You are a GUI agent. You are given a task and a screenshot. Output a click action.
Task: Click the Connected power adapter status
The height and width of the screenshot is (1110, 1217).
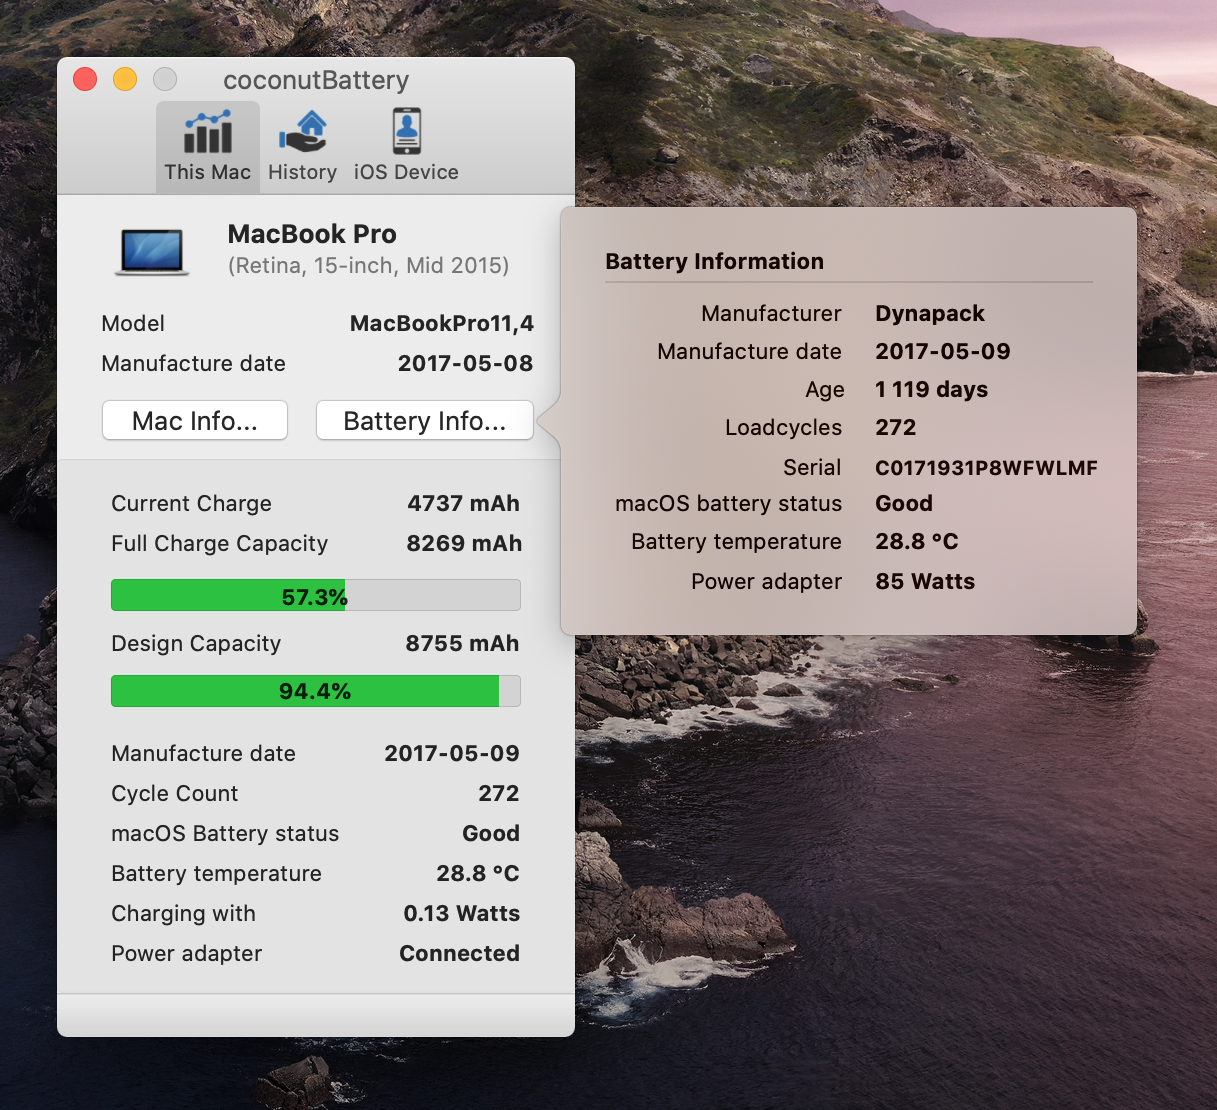[459, 953]
